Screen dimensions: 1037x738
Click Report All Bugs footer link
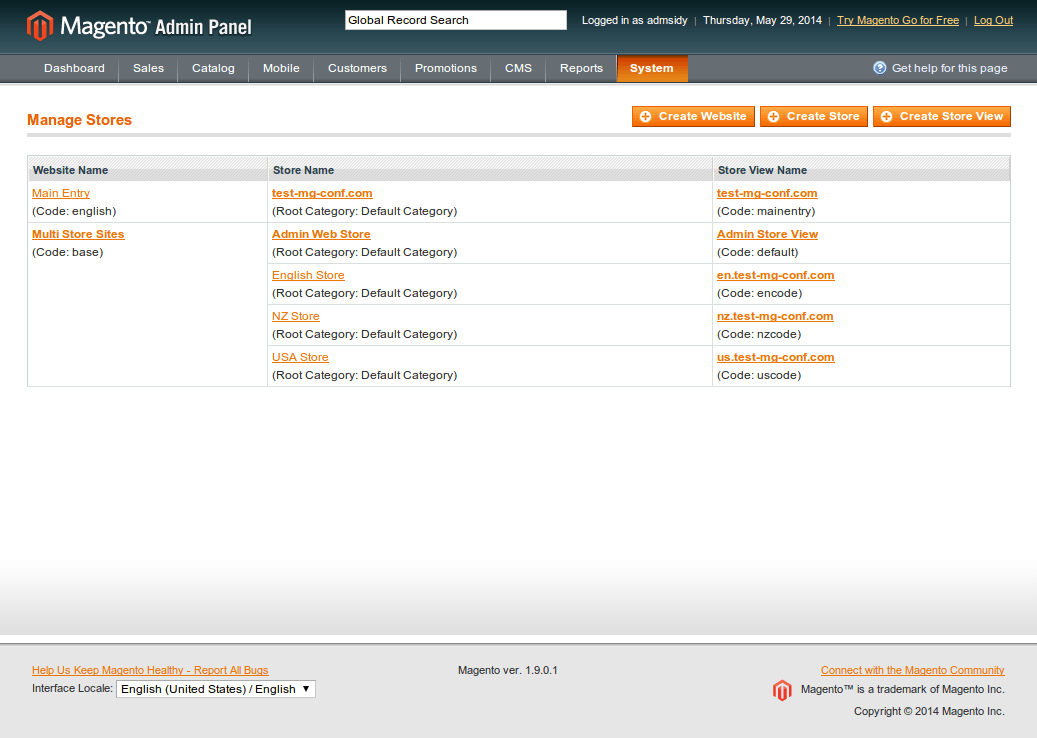(x=150, y=670)
